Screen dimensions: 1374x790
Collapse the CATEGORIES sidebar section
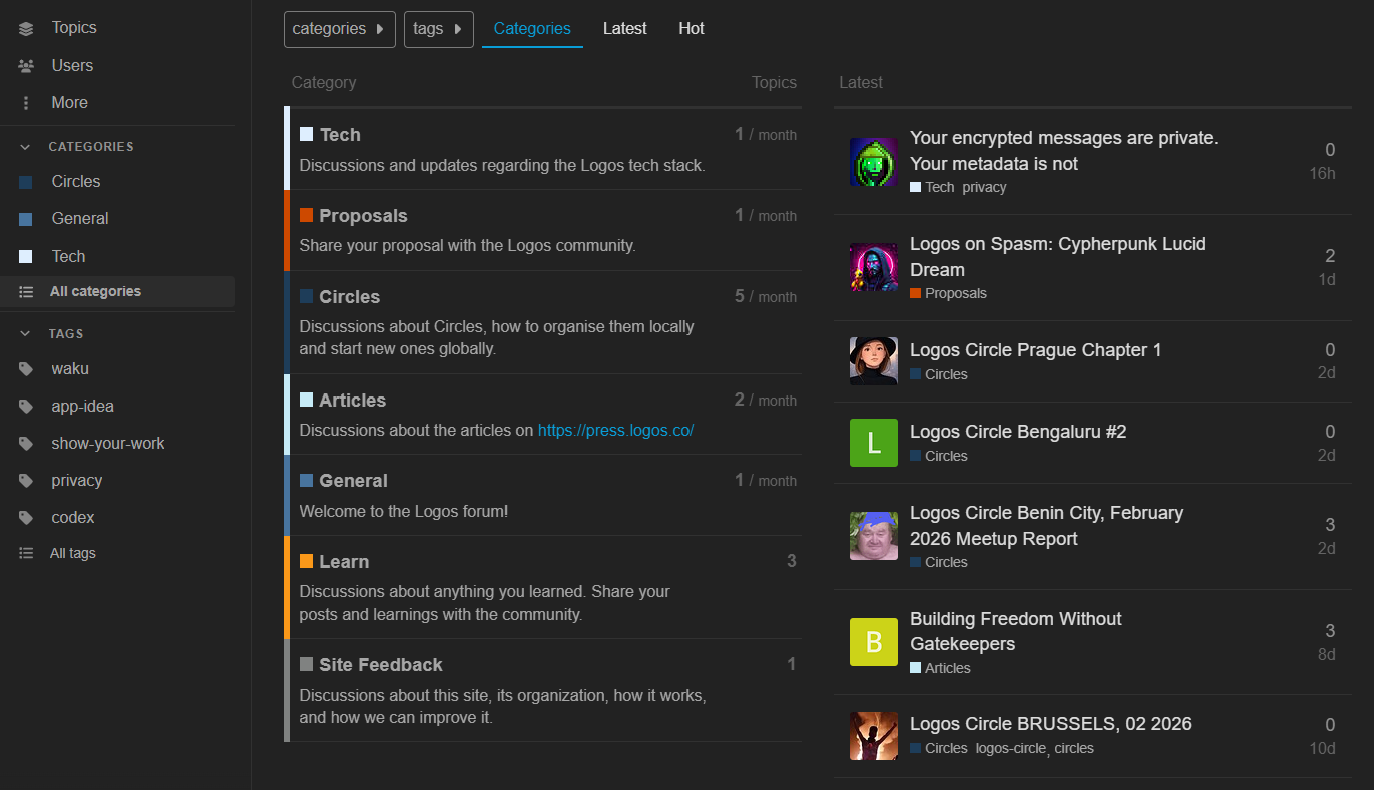26,147
